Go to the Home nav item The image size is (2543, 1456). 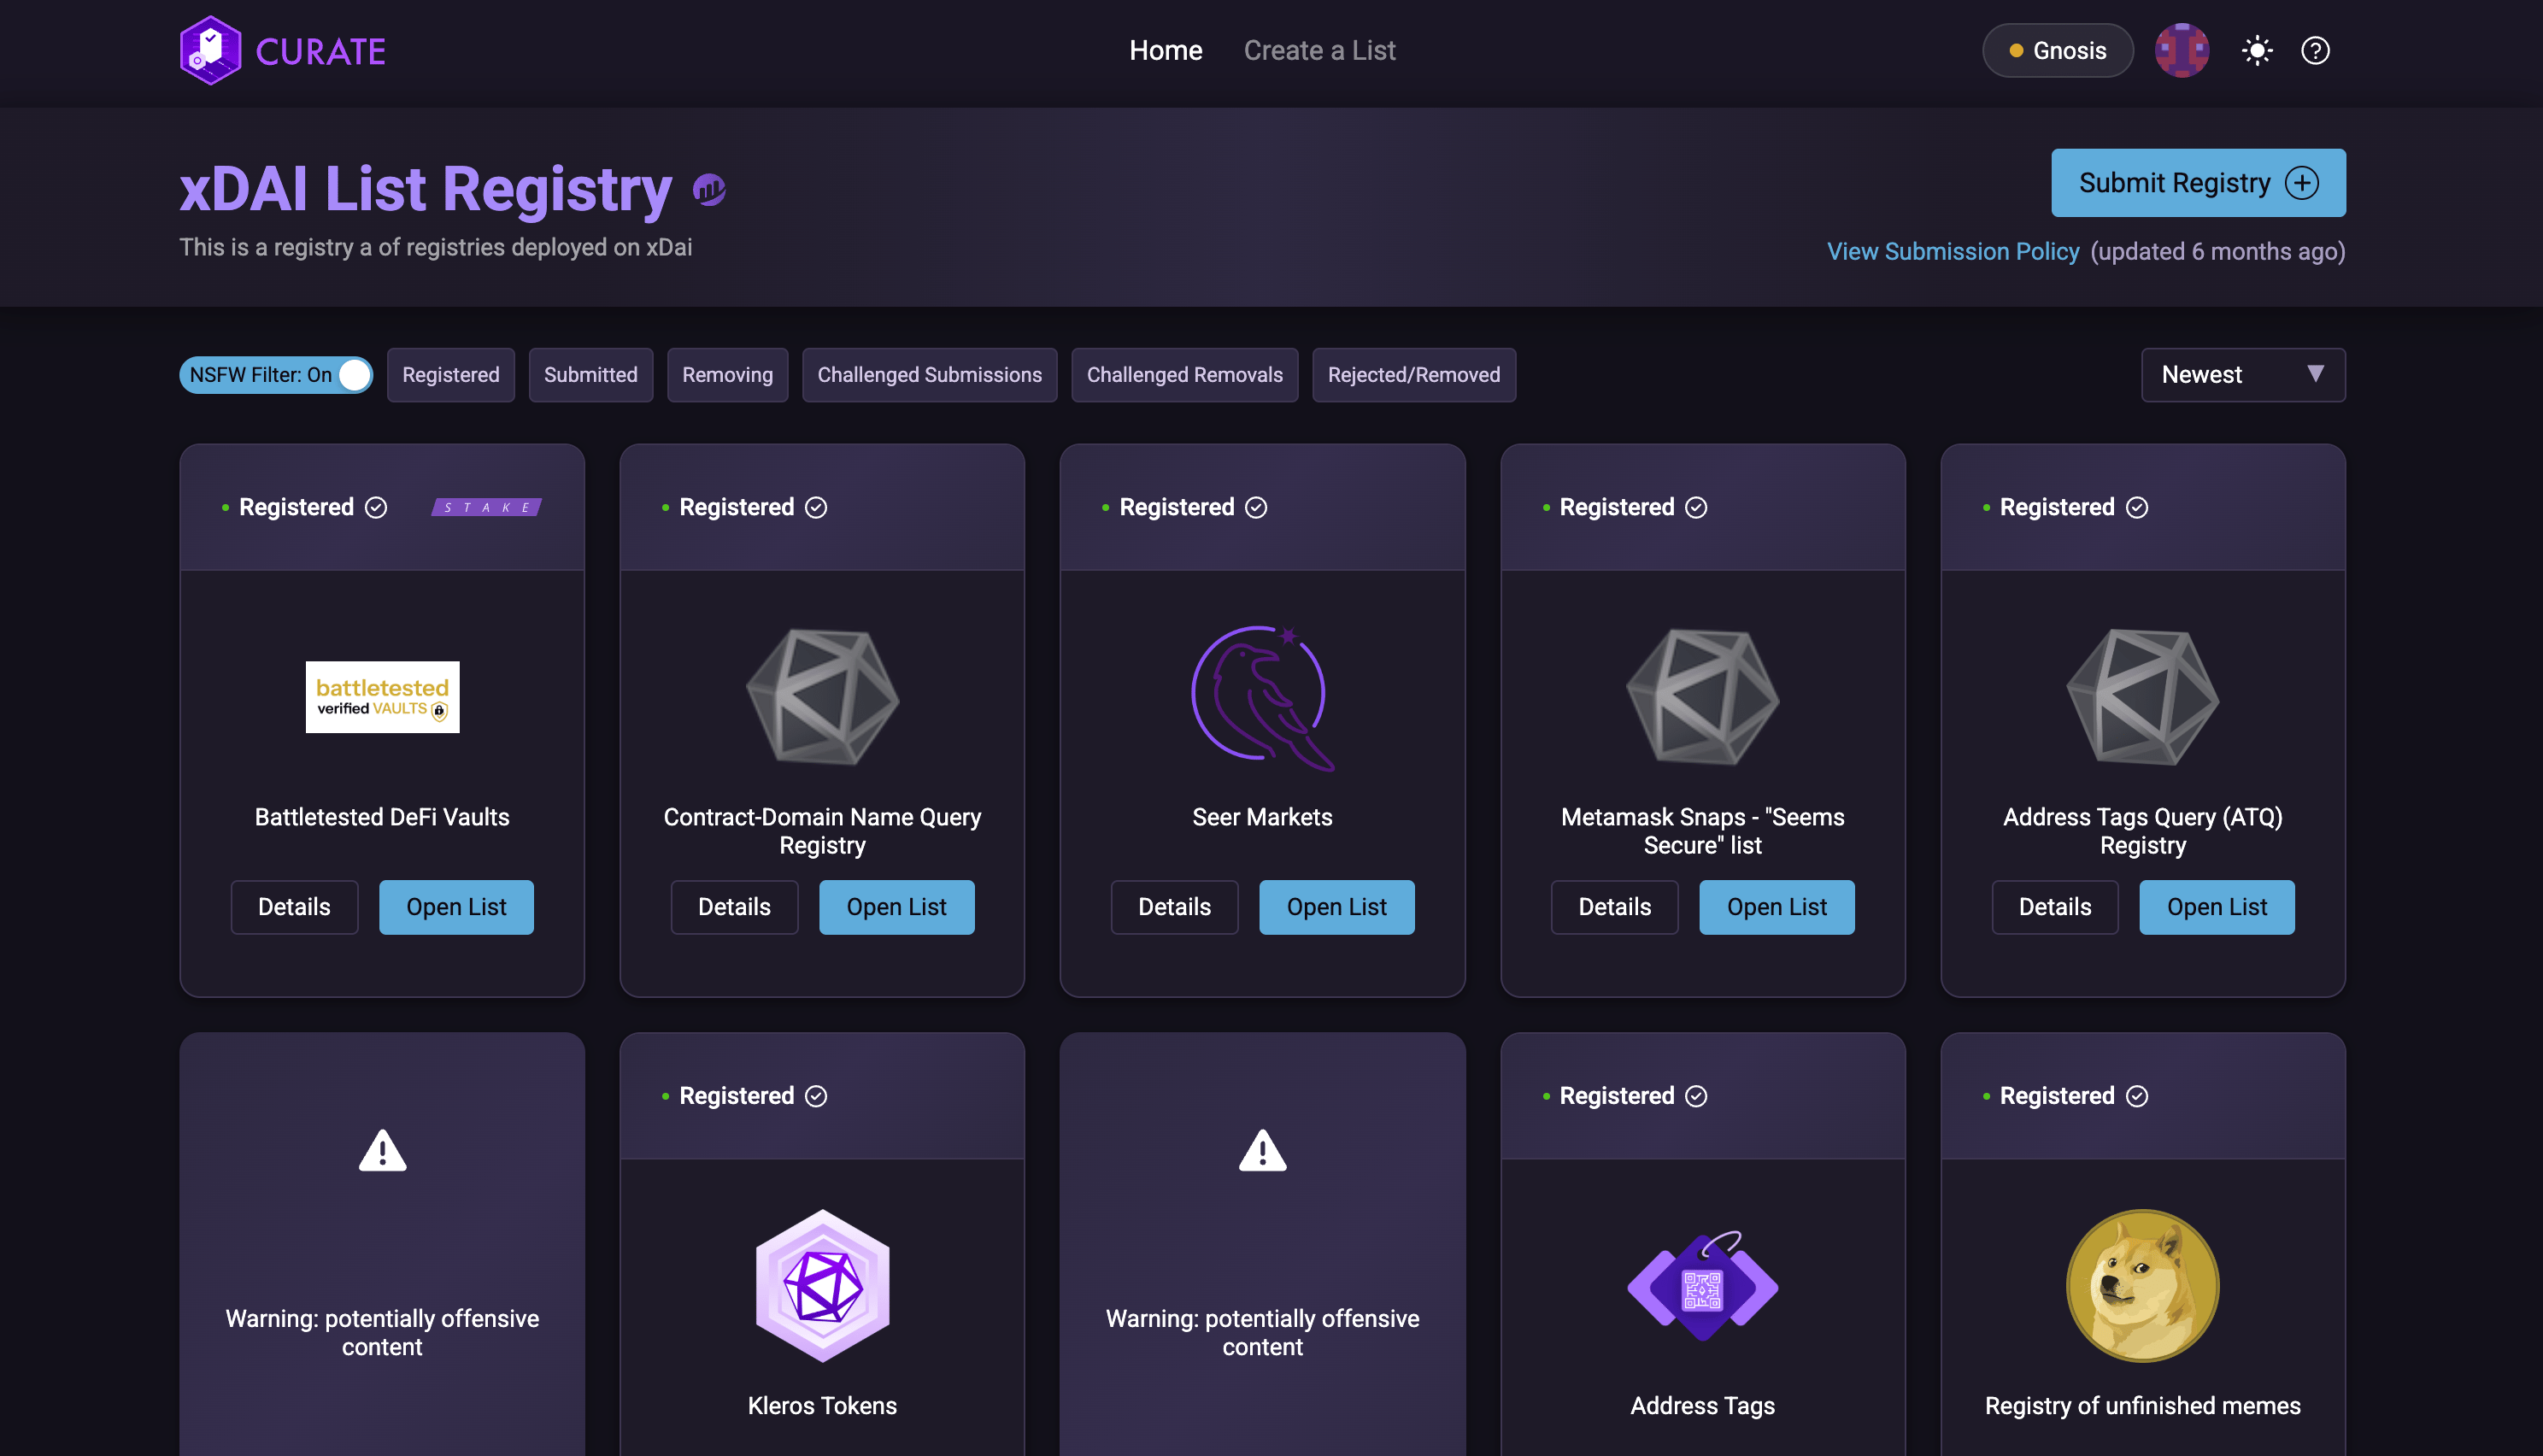click(1165, 50)
